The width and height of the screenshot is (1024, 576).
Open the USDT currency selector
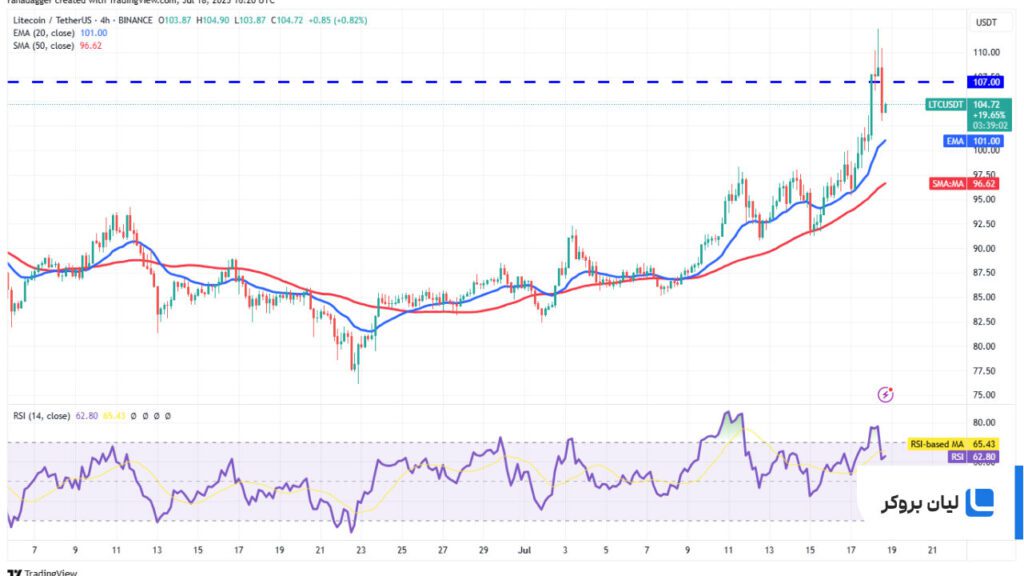986,23
